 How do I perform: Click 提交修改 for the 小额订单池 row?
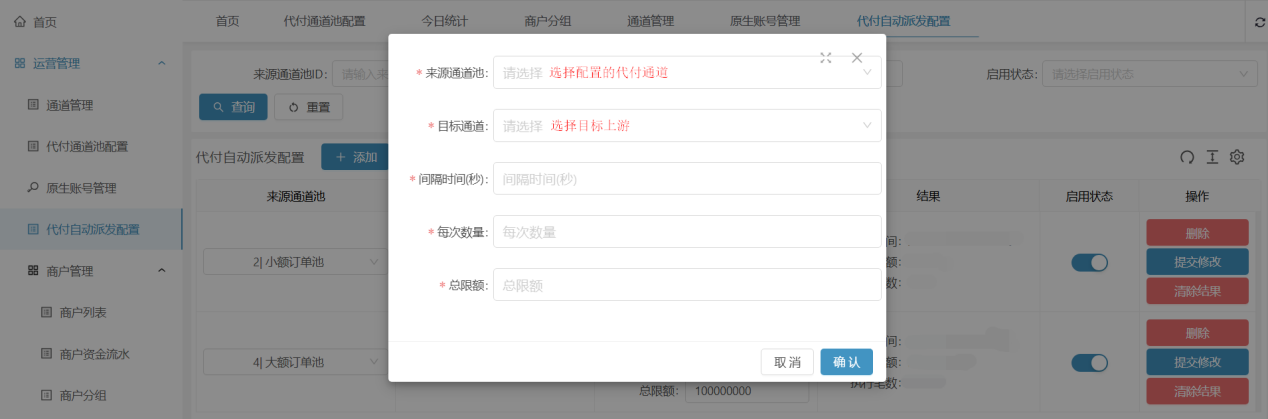coord(1197,262)
